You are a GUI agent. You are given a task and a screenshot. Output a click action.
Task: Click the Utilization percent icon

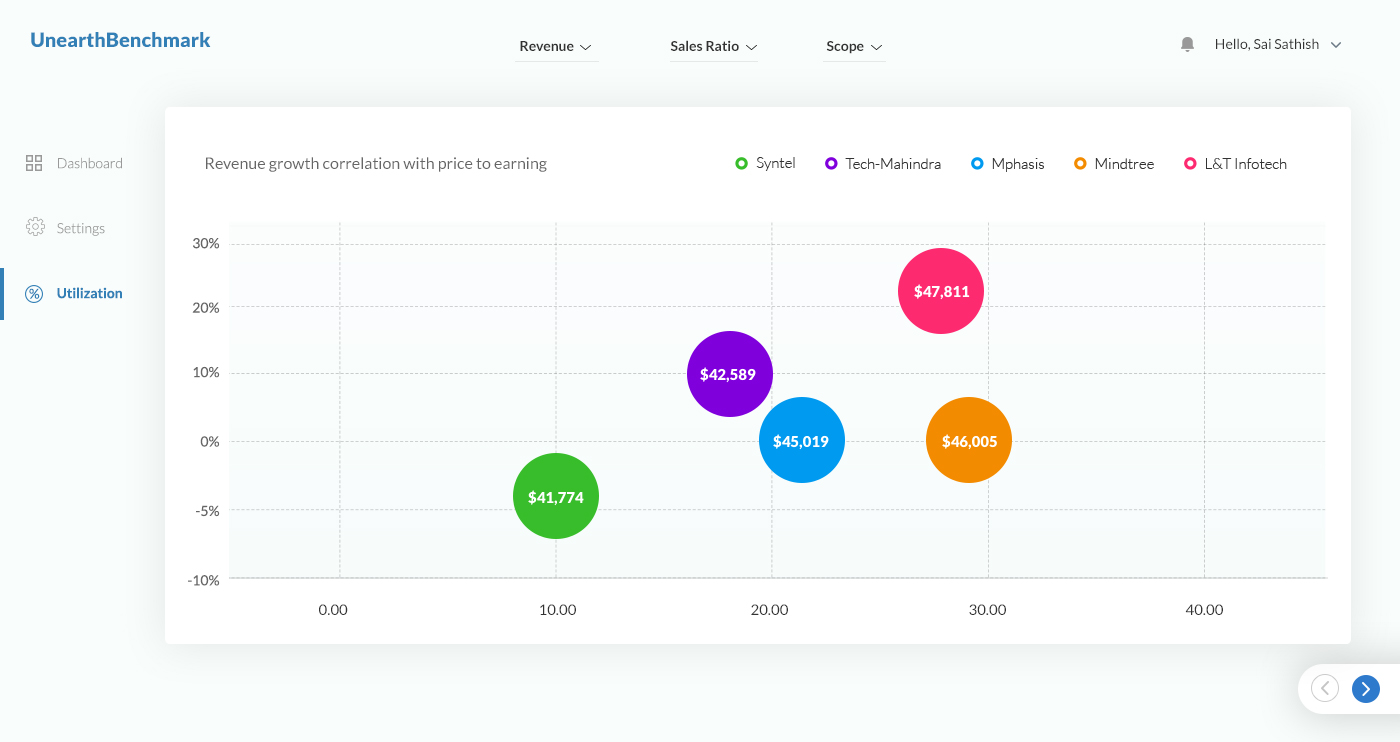pyautogui.click(x=34, y=293)
